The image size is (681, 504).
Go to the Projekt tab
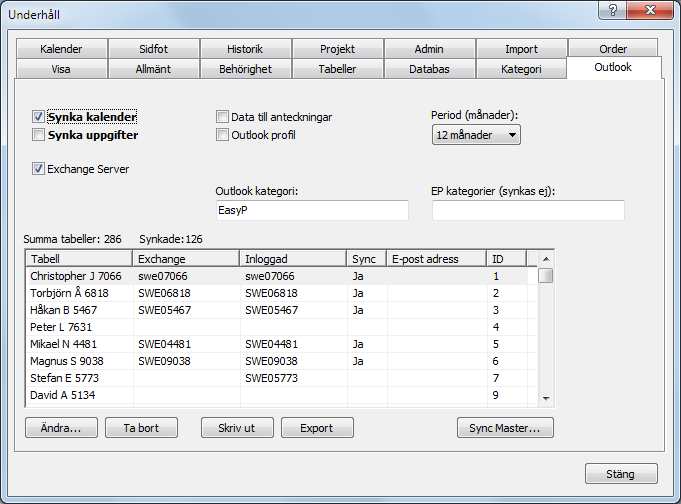coord(337,49)
